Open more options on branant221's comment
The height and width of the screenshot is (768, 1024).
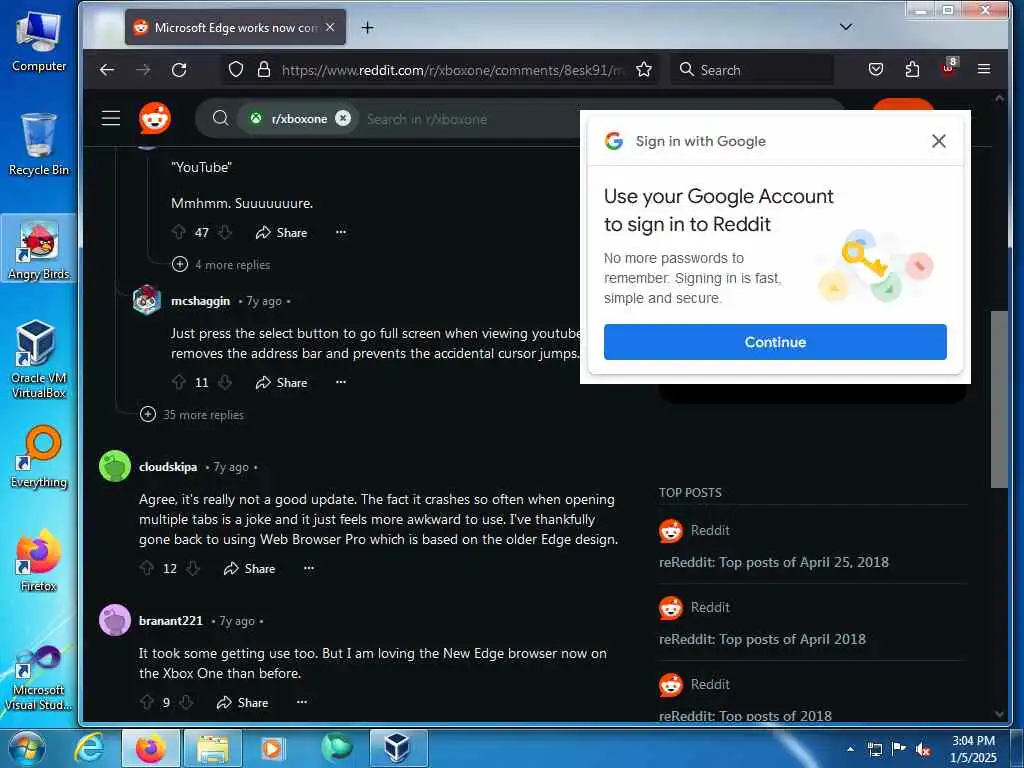[302, 702]
